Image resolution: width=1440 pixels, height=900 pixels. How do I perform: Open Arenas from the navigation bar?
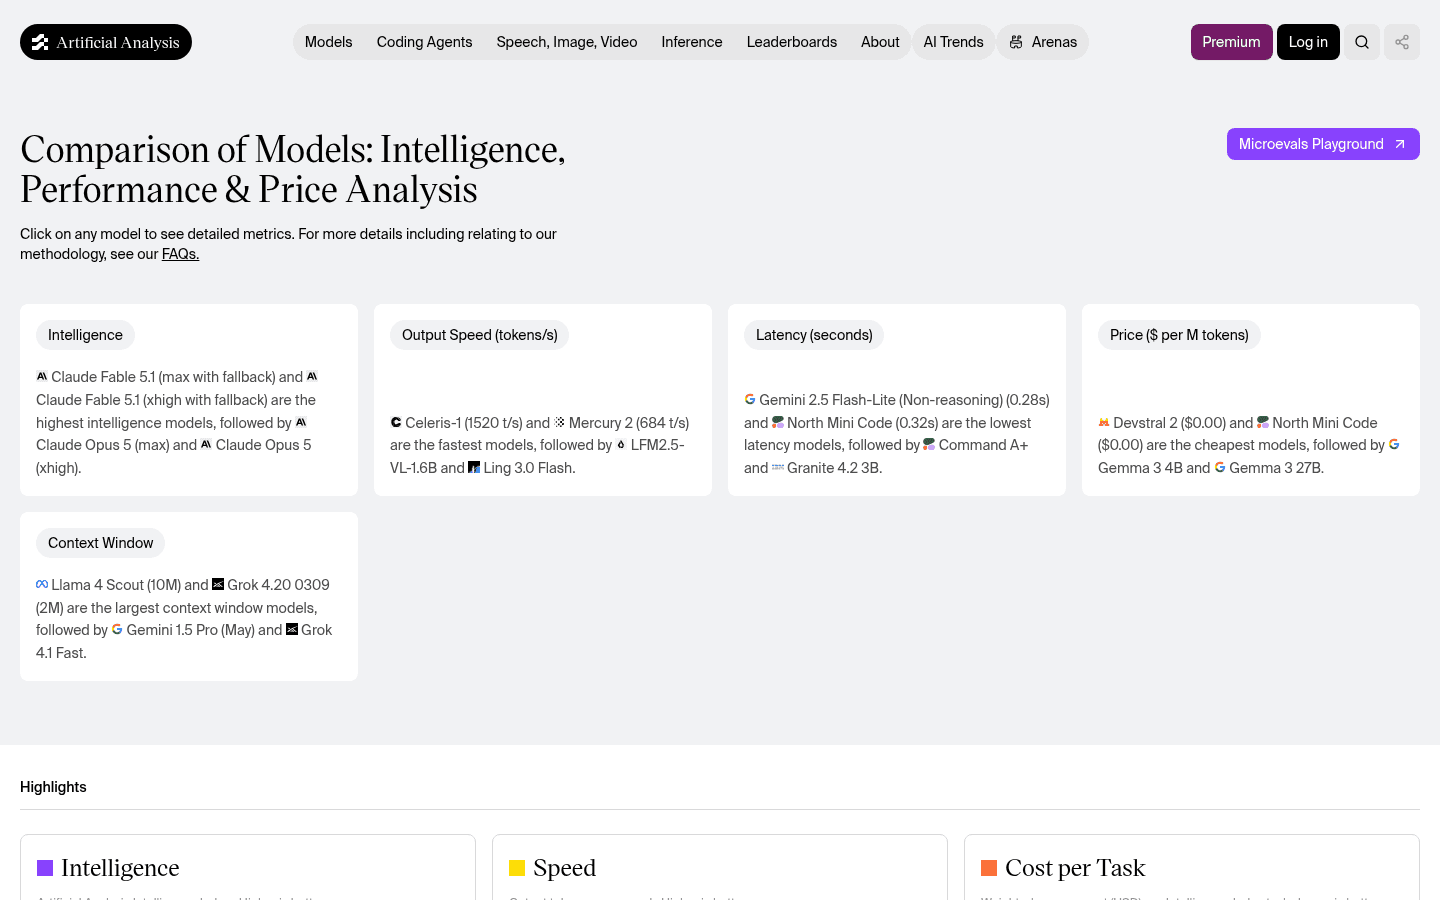coord(1043,42)
